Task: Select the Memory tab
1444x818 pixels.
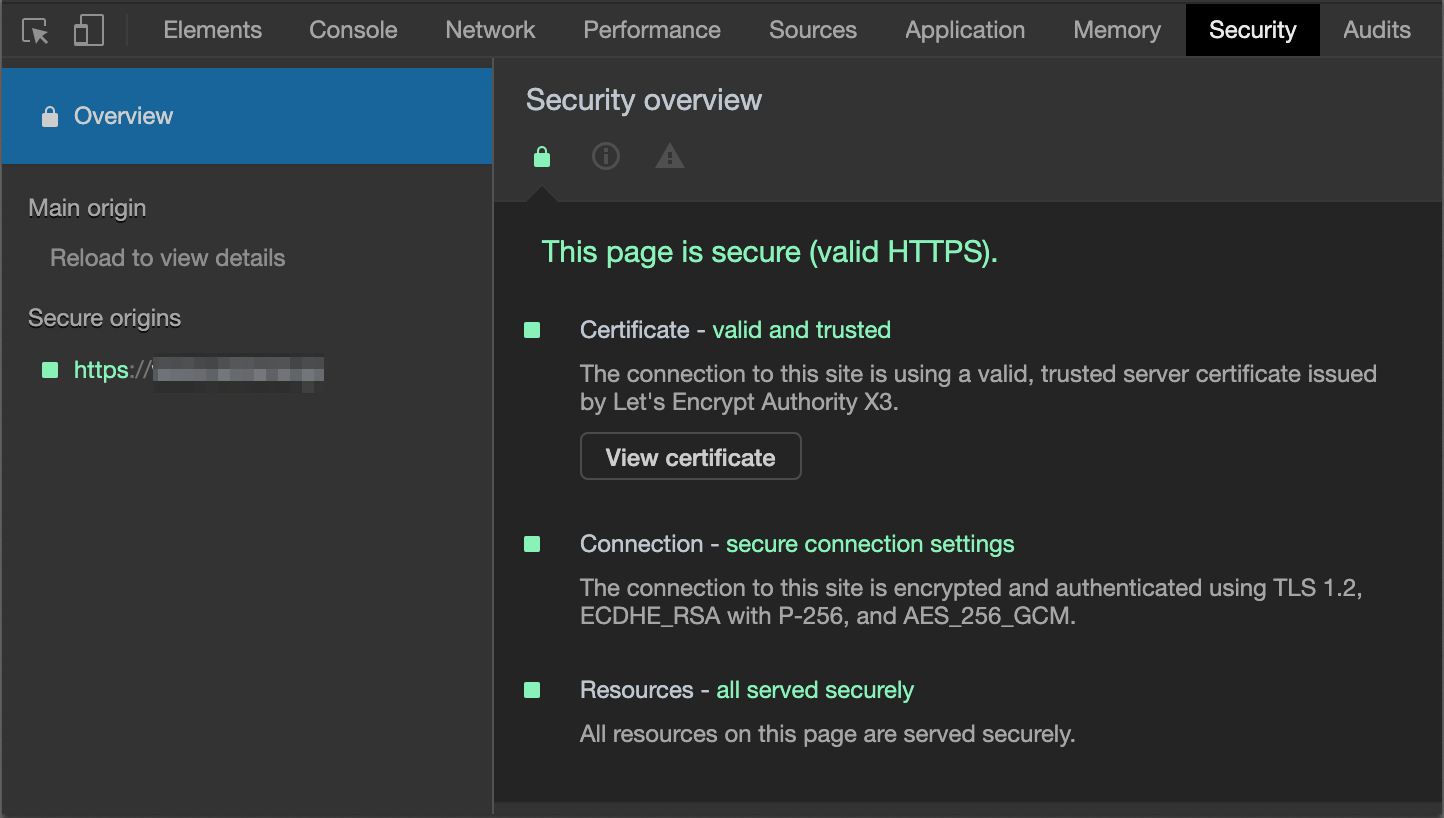Action: click(1117, 30)
